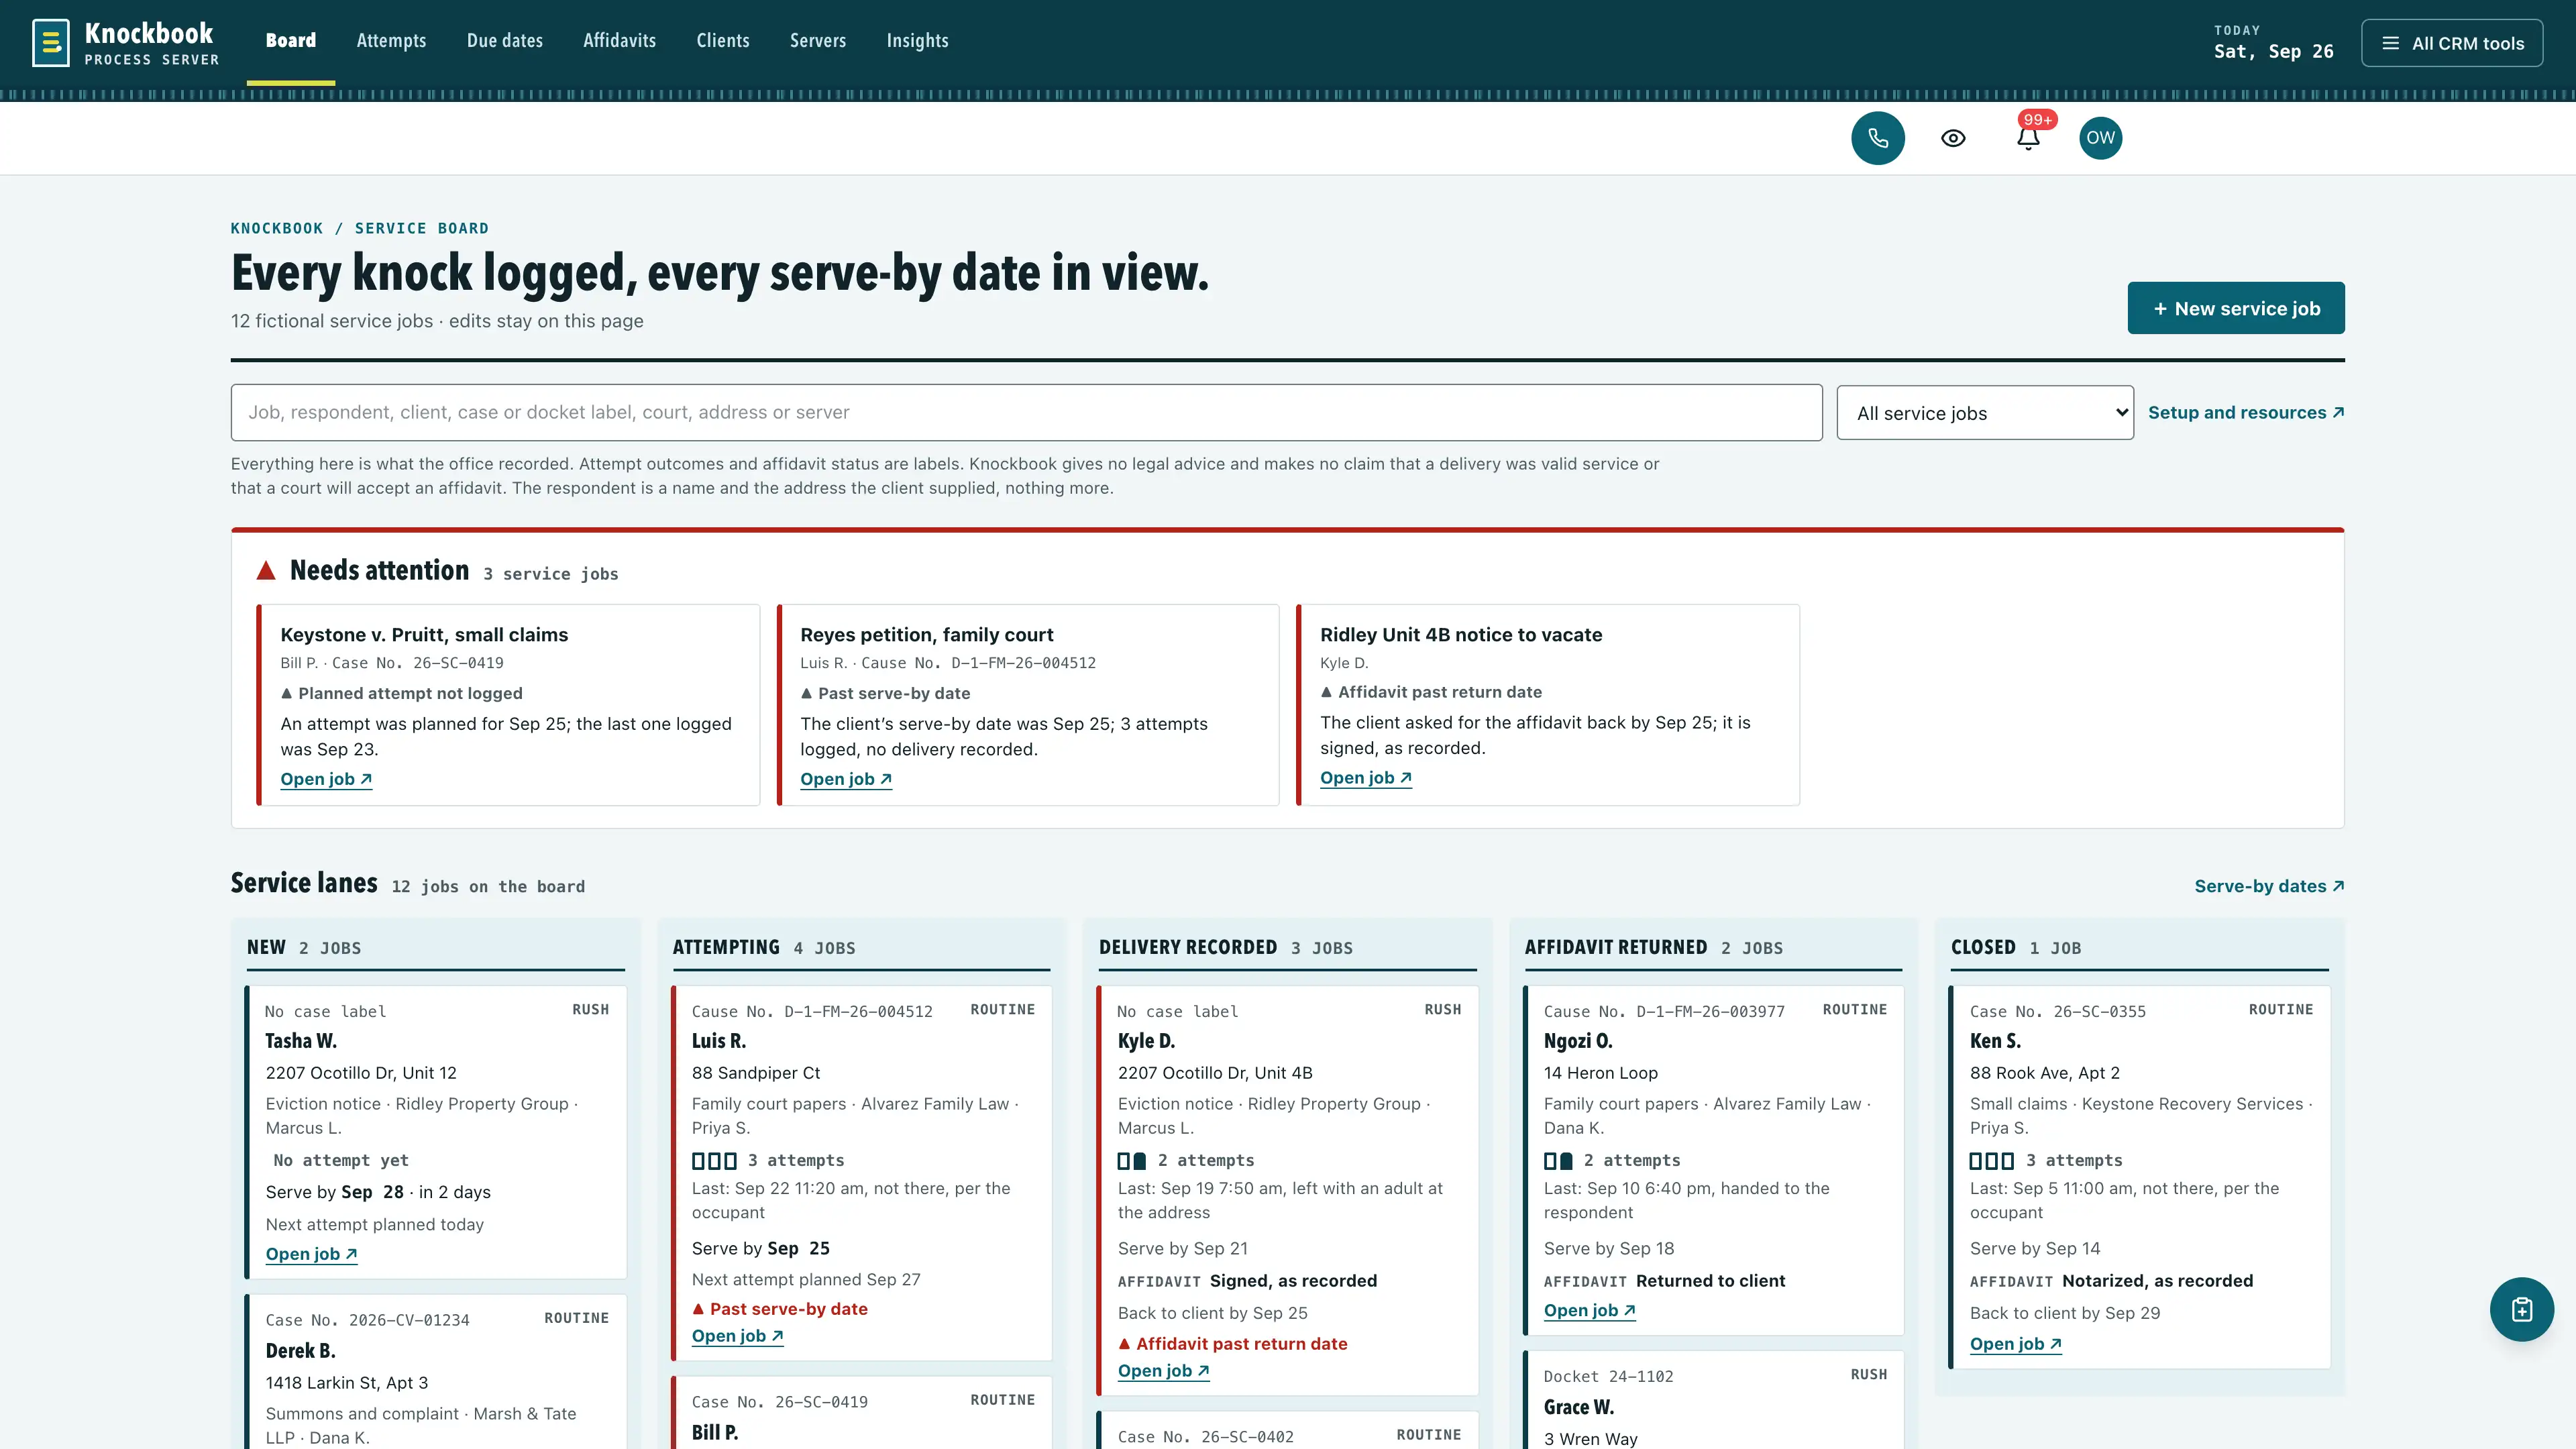Click Grace W. card name
This screenshot has height=1449, width=2576.
pyautogui.click(x=1579, y=1407)
